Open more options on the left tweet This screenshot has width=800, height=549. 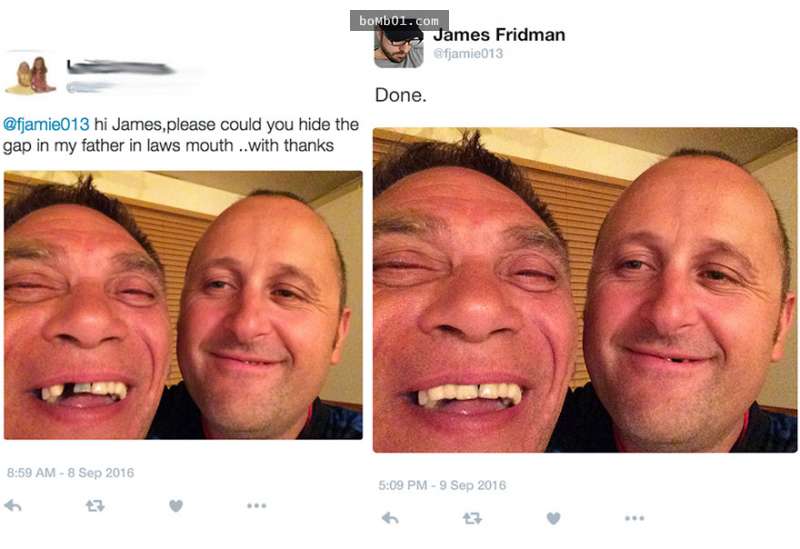tap(257, 506)
